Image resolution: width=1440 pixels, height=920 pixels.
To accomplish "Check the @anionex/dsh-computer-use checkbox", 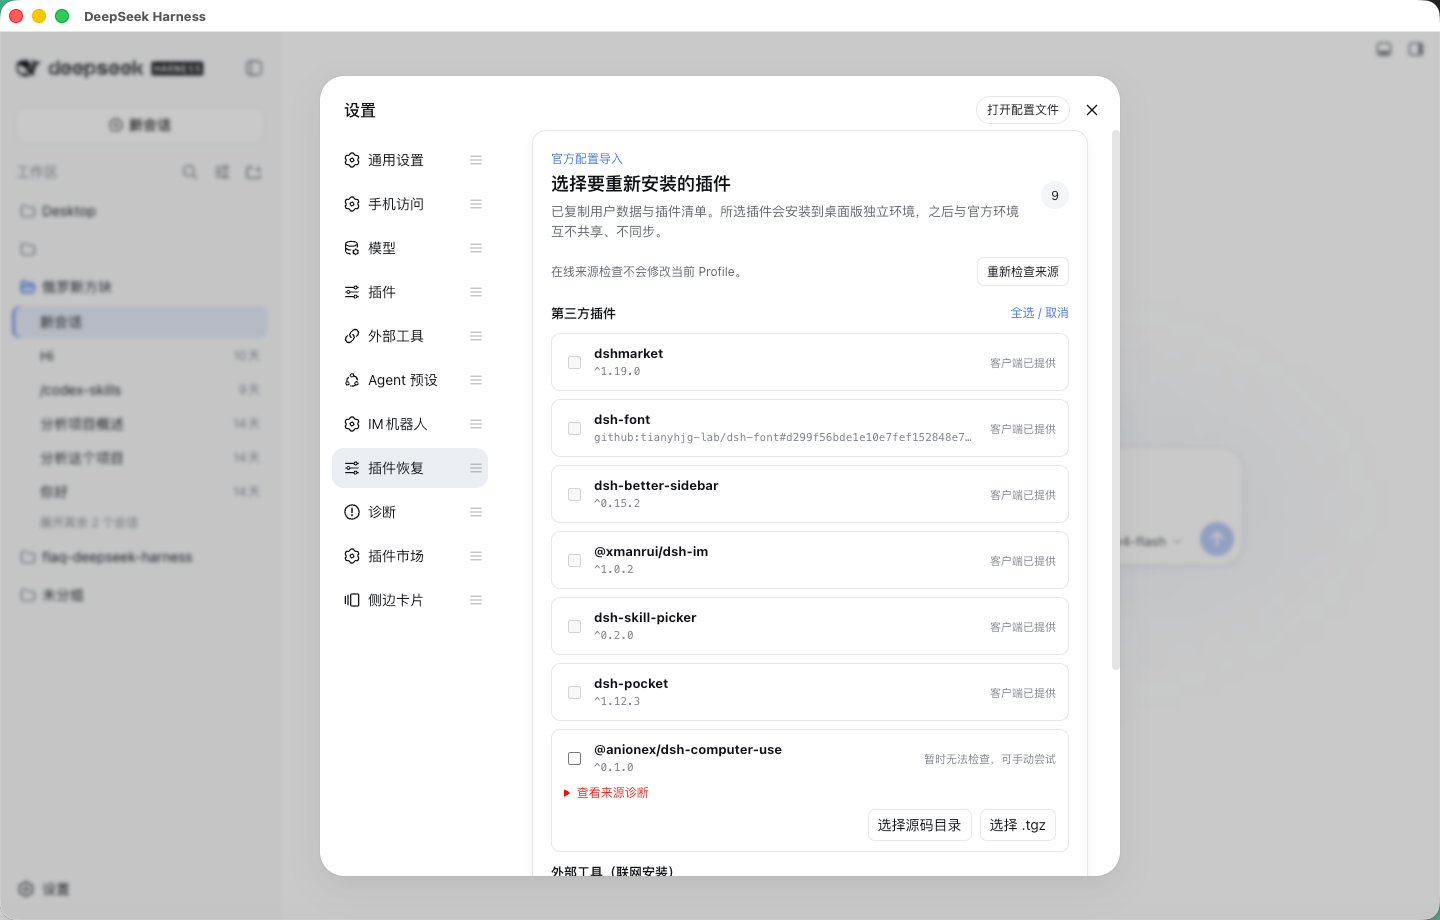I will point(574,758).
